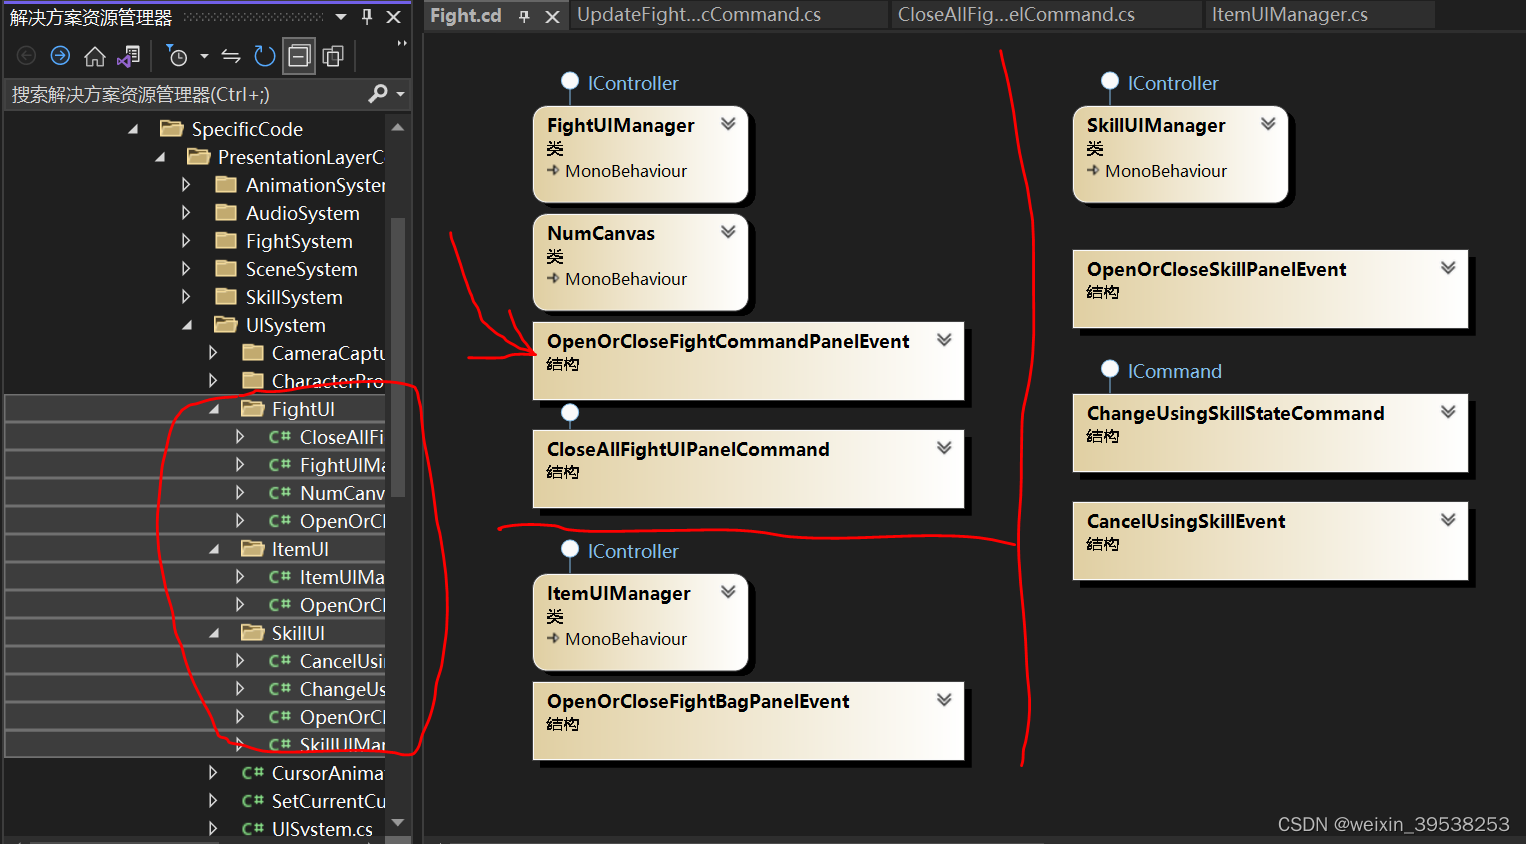Expand OpenOrCloseFightCommandPanelEvent struct chevron

(x=944, y=340)
